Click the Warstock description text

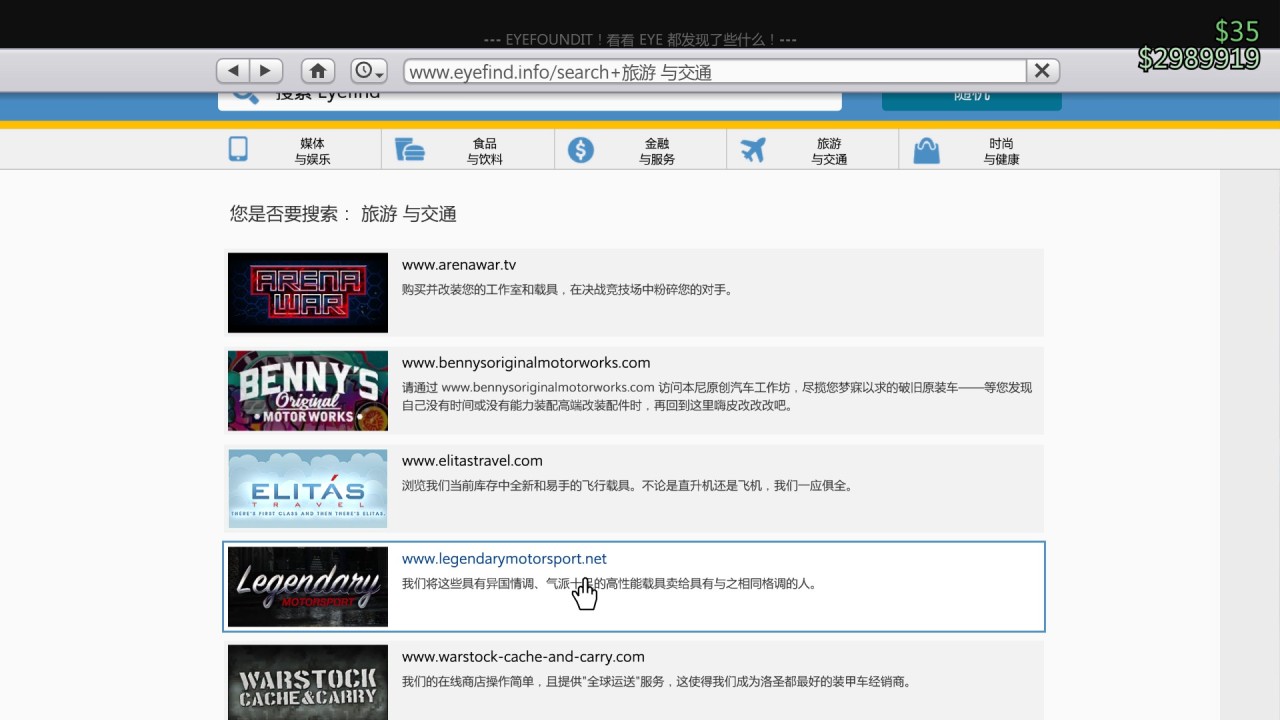pyautogui.click(x=656, y=682)
